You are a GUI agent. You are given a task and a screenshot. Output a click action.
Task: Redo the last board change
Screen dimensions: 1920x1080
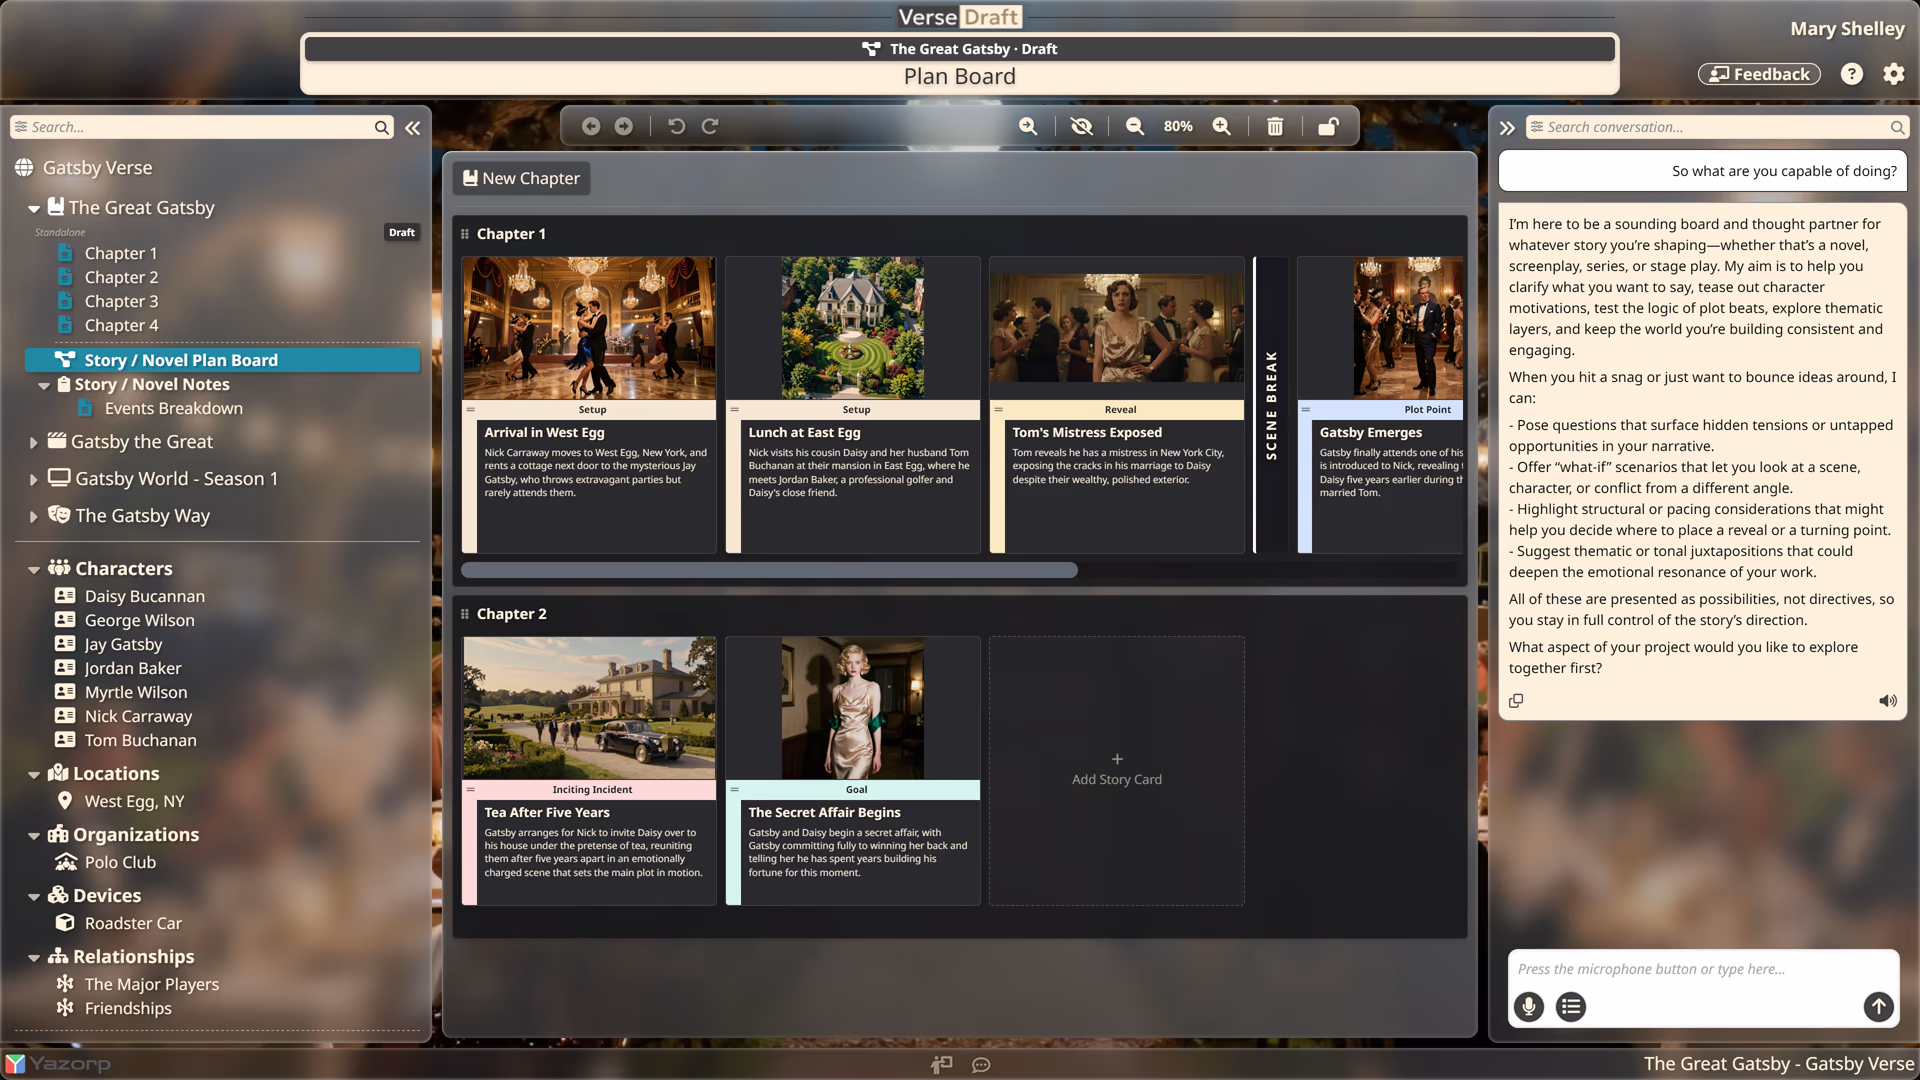coord(710,126)
